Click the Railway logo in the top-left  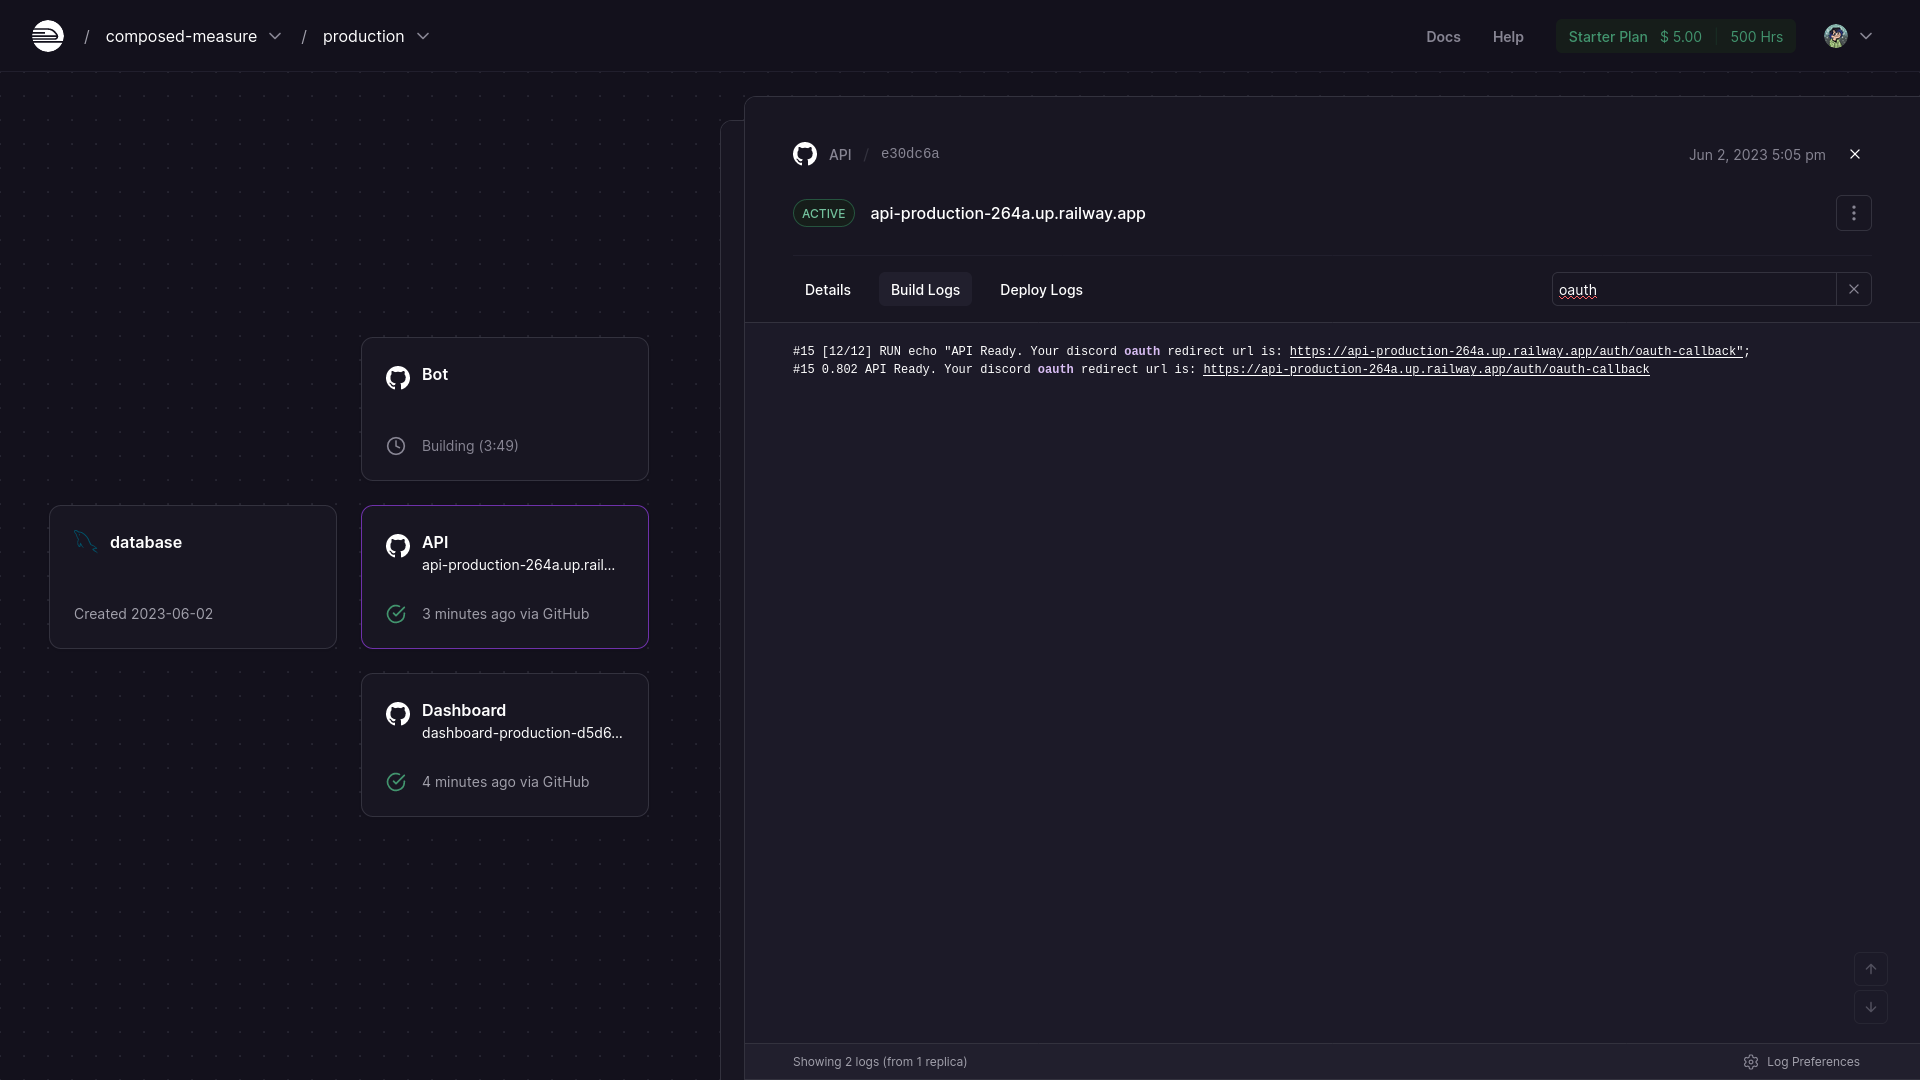click(x=47, y=35)
